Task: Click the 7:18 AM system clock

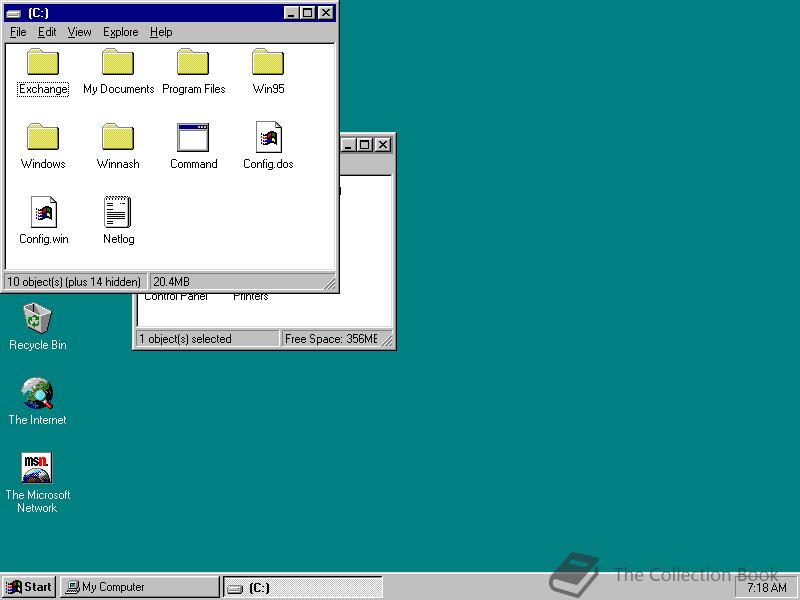Action: pos(766,588)
